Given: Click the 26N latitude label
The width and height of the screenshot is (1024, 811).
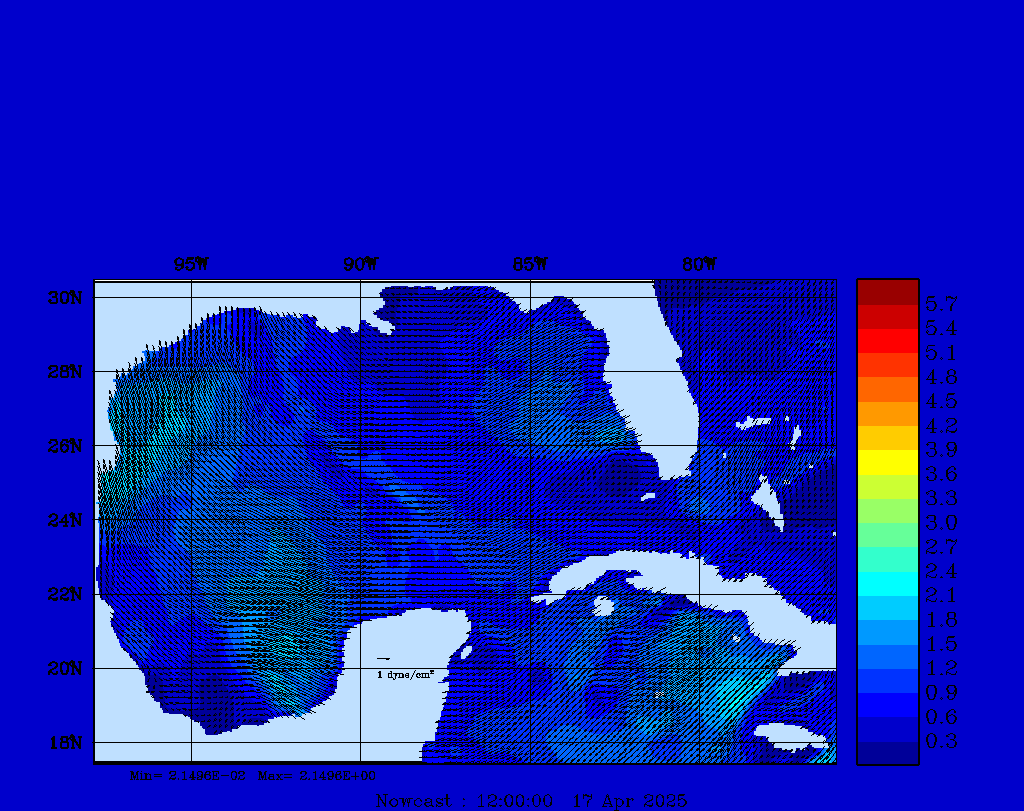Looking at the screenshot, I should [67, 446].
